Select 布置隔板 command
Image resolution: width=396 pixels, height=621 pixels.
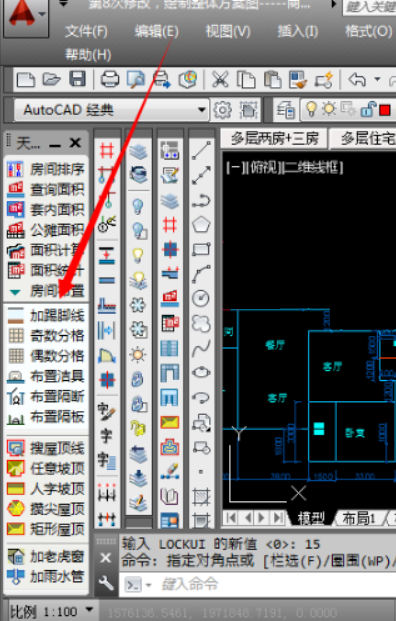click(46, 417)
